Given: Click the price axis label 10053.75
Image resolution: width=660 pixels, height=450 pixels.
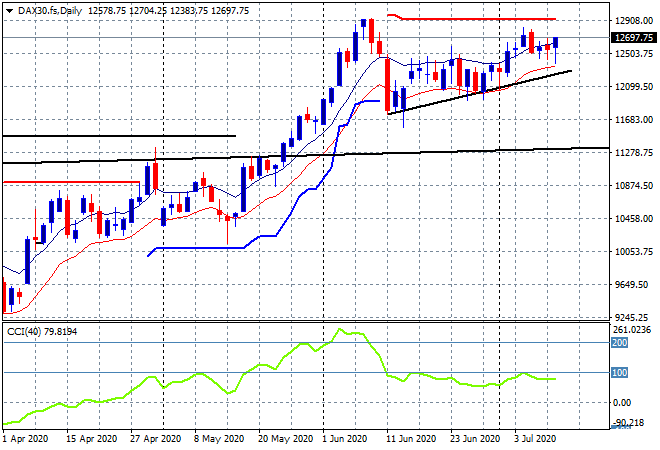Looking at the screenshot, I should coord(633,252).
